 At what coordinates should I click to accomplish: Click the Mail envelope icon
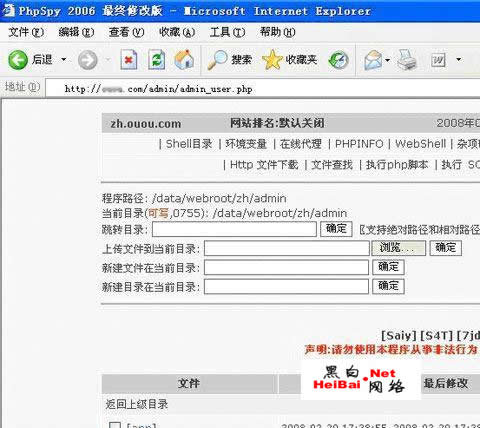coord(373,60)
